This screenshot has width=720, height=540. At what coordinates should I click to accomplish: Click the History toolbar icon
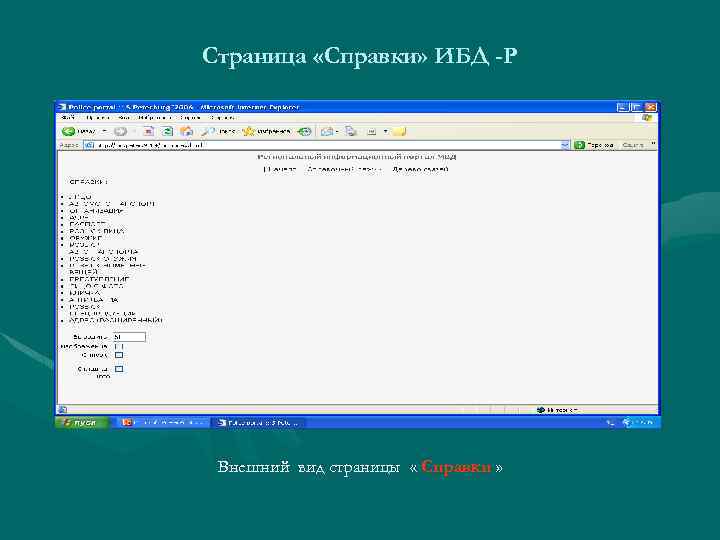(304, 131)
